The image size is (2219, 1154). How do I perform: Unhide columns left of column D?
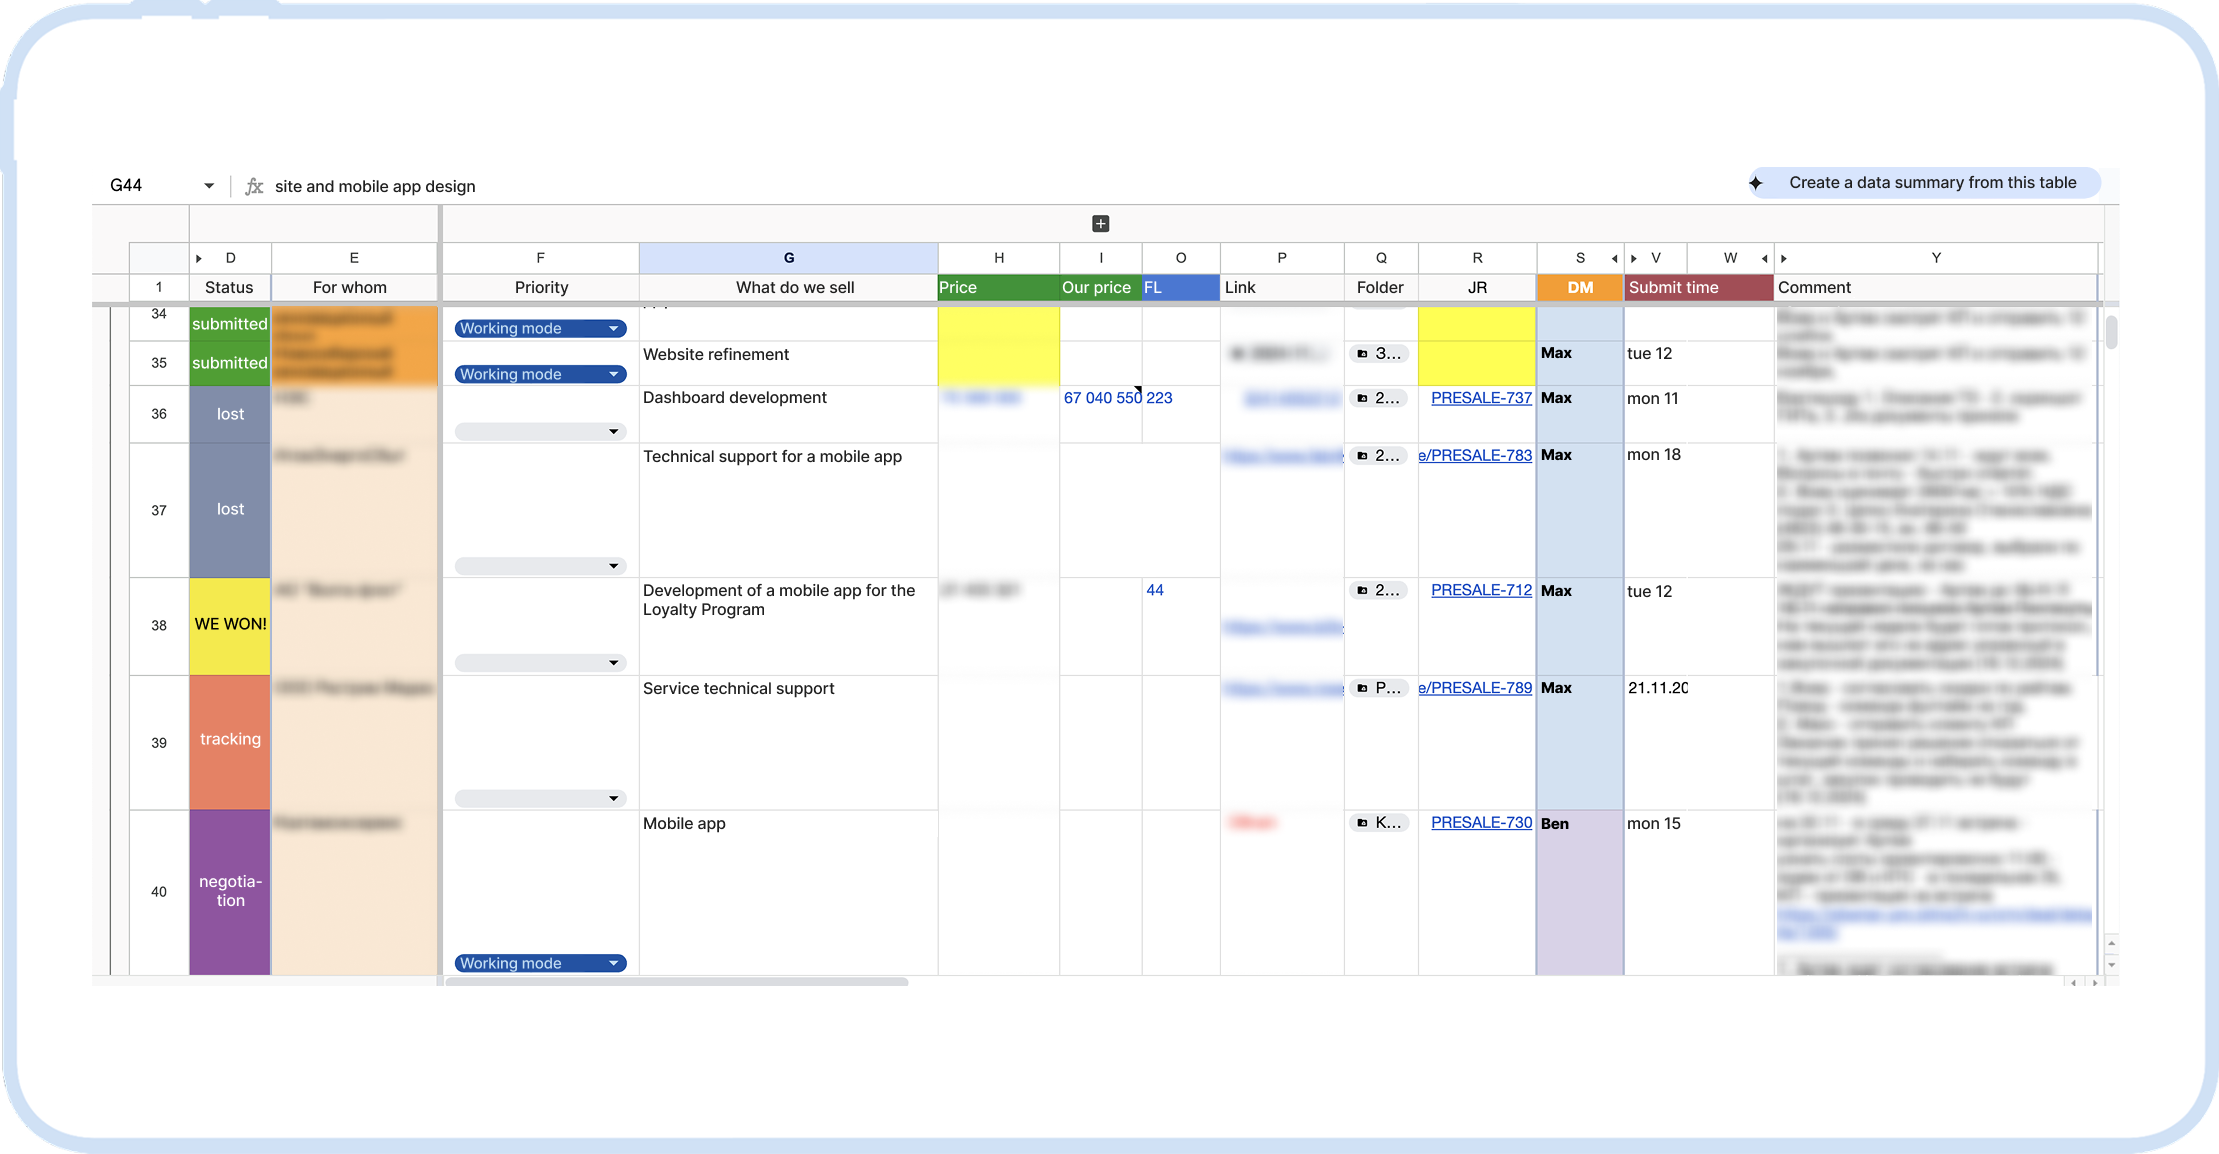[199, 258]
